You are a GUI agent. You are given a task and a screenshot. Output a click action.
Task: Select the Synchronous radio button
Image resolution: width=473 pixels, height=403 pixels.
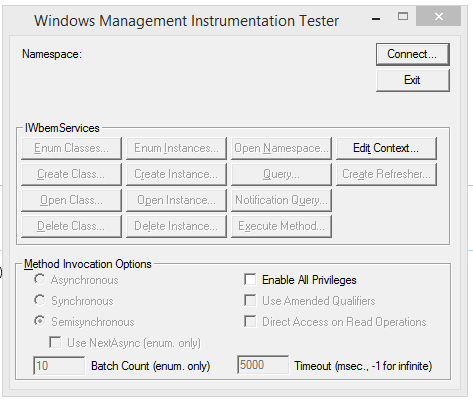[40, 300]
